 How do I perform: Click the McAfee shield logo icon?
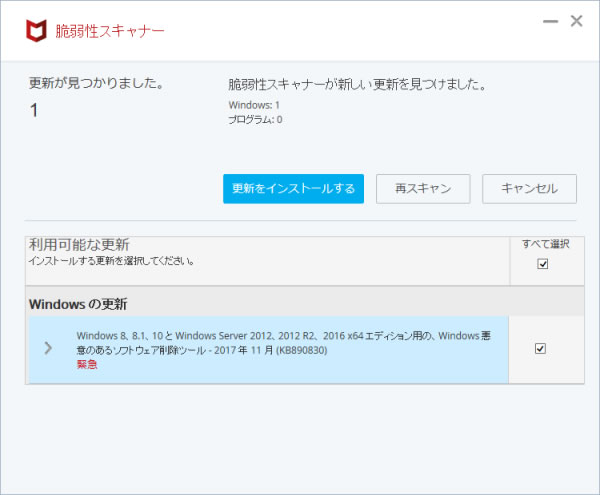click(x=36, y=30)
